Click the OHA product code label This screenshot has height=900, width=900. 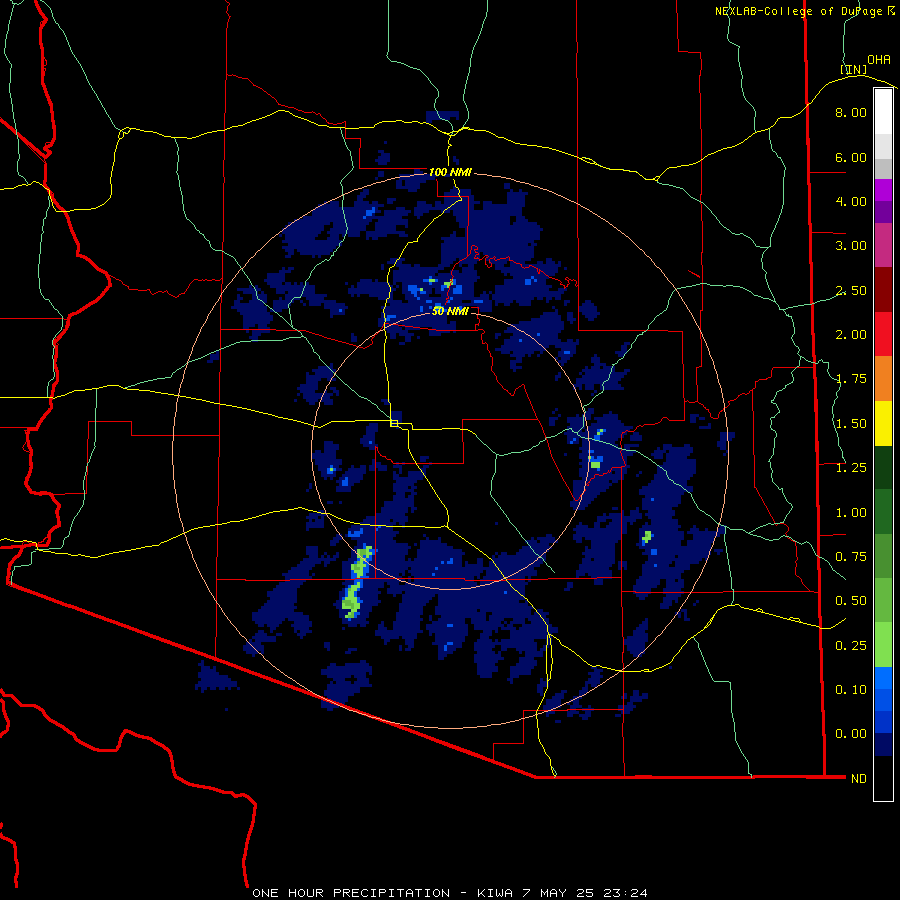pyautogui.click(x=879, y=60)
